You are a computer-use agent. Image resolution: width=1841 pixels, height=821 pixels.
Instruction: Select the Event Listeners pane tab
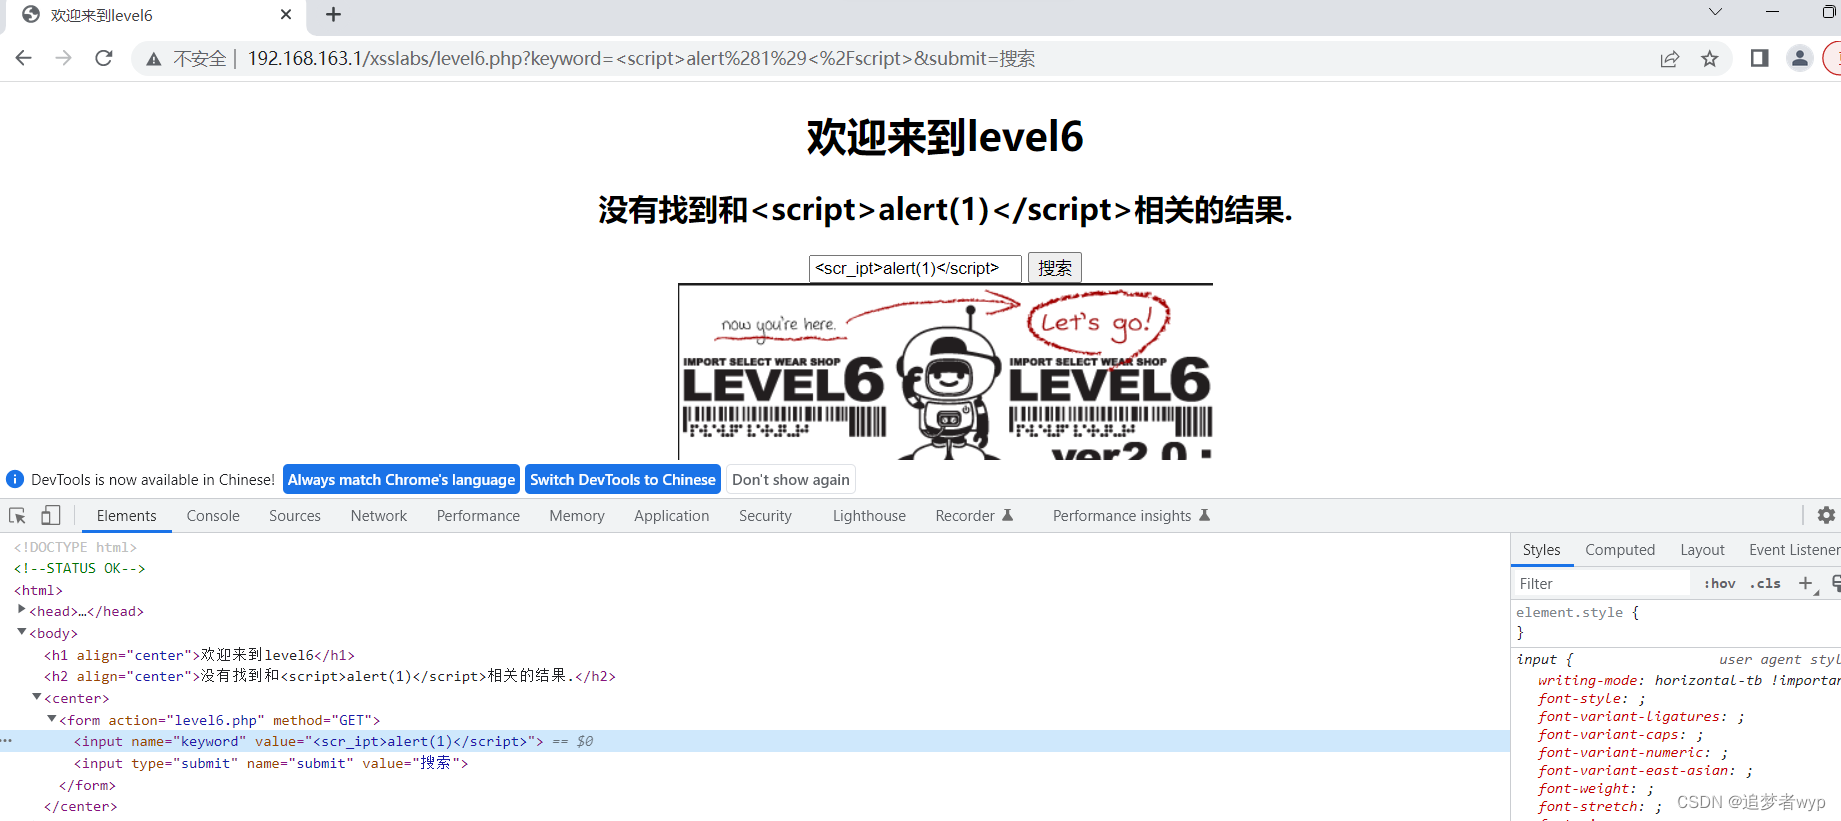1794,550
